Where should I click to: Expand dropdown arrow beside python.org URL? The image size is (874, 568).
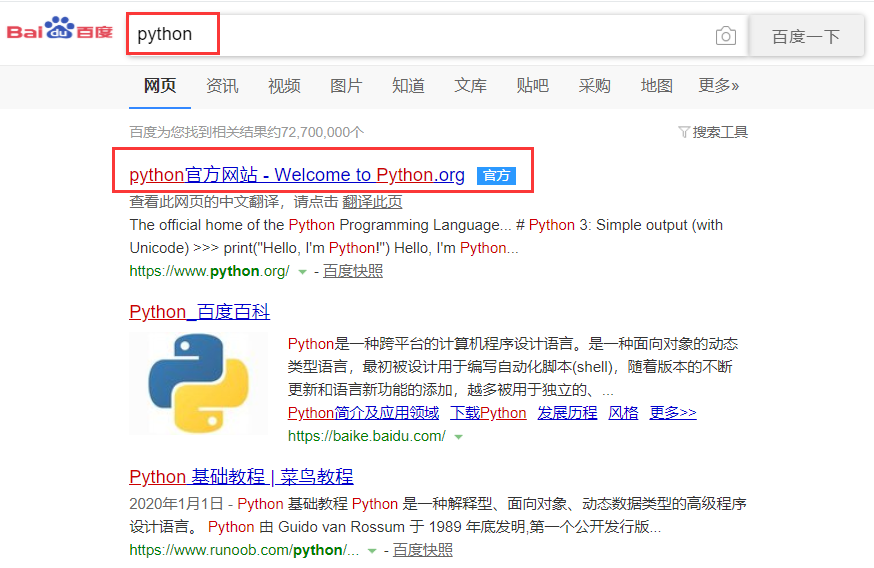pyautogui.click(x=302, y=272)
